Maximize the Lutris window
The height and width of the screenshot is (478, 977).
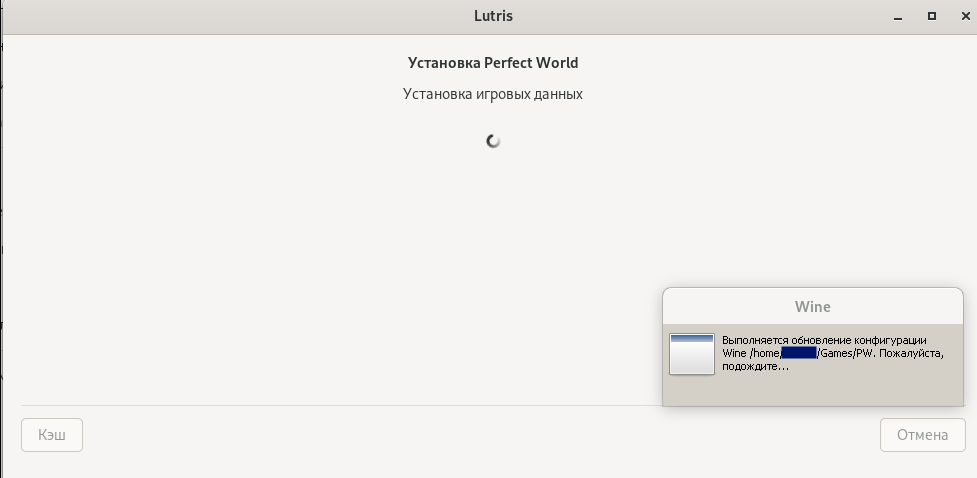(932, 17)
